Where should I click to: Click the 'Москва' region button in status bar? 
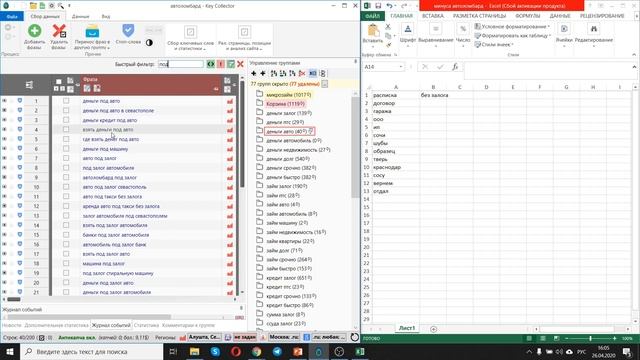284,337
